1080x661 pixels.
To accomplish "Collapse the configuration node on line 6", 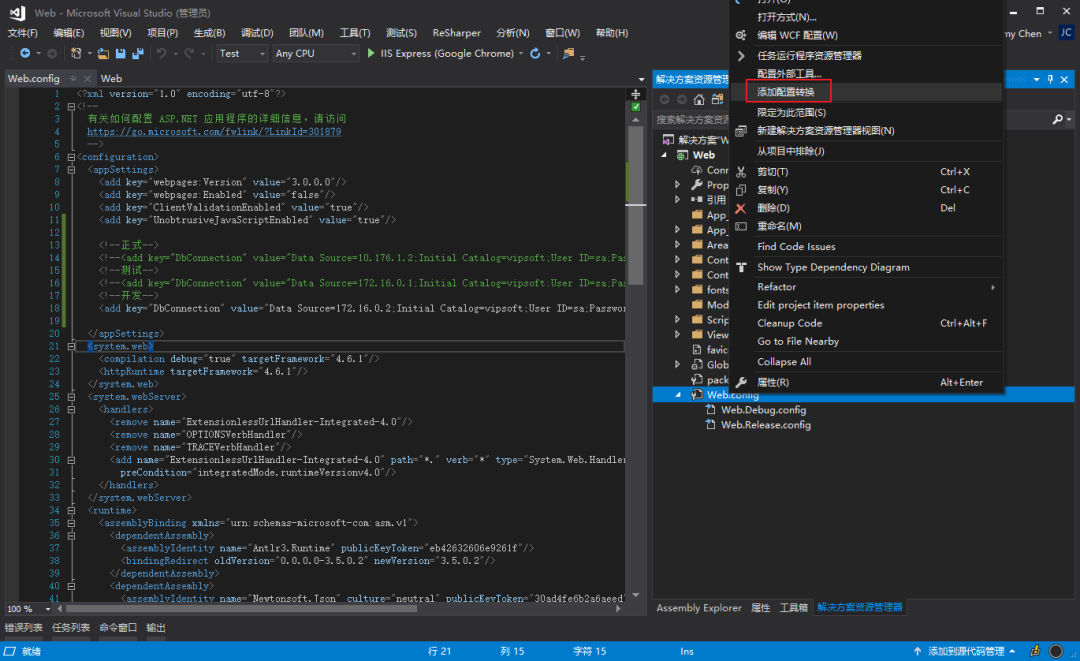I will click(x=71, y=157).
